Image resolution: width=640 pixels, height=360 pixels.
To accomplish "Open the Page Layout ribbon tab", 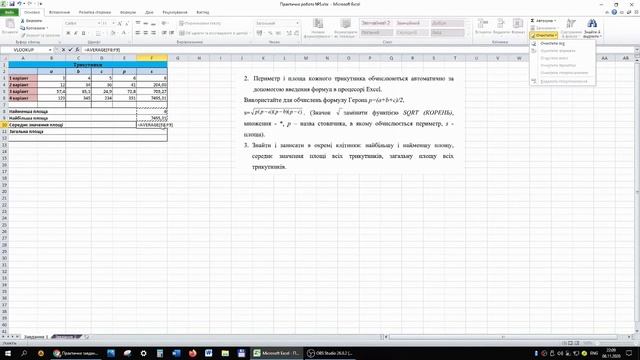I will click(x=95, y=12).
